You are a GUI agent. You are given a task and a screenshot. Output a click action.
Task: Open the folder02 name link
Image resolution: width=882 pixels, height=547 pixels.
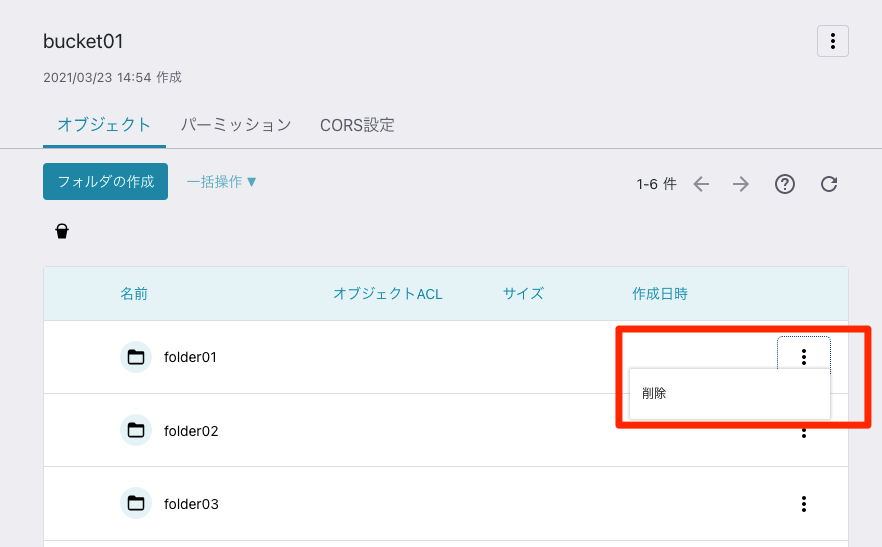coord(191,431)
